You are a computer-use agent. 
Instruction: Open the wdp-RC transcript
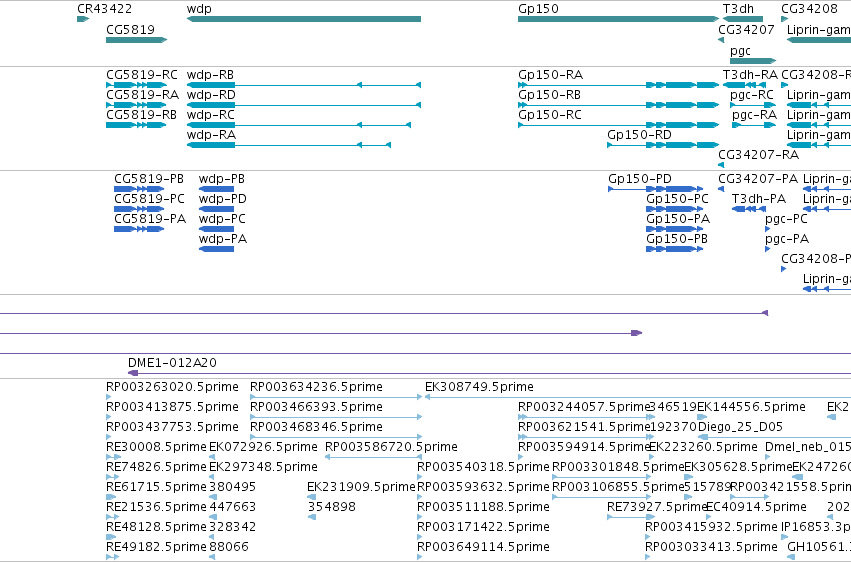click(x=299, y=125)
